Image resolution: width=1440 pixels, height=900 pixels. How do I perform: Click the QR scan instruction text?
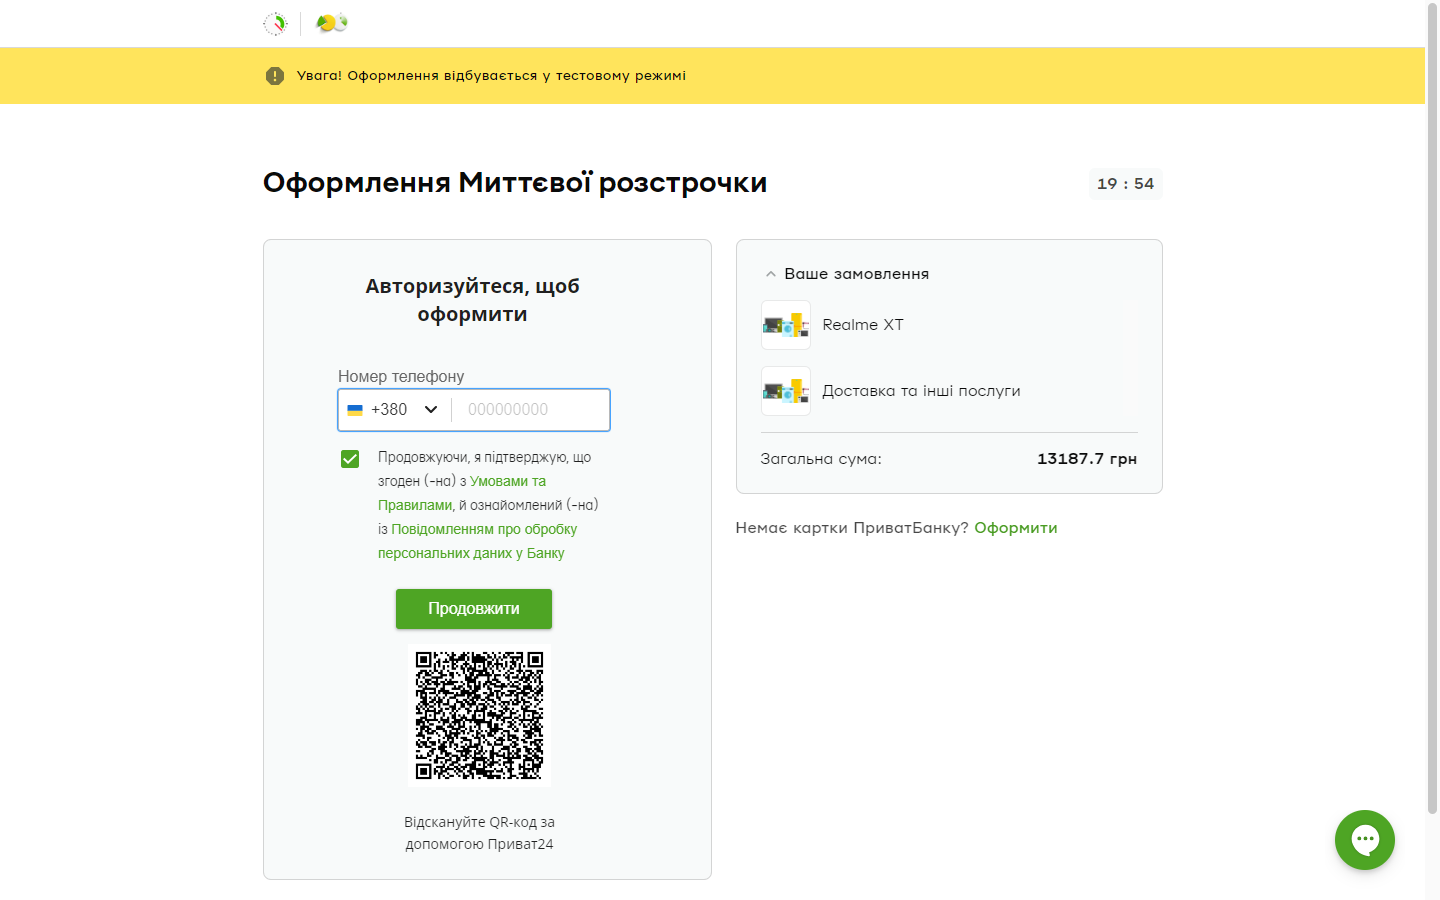click(x=479, y=833)
